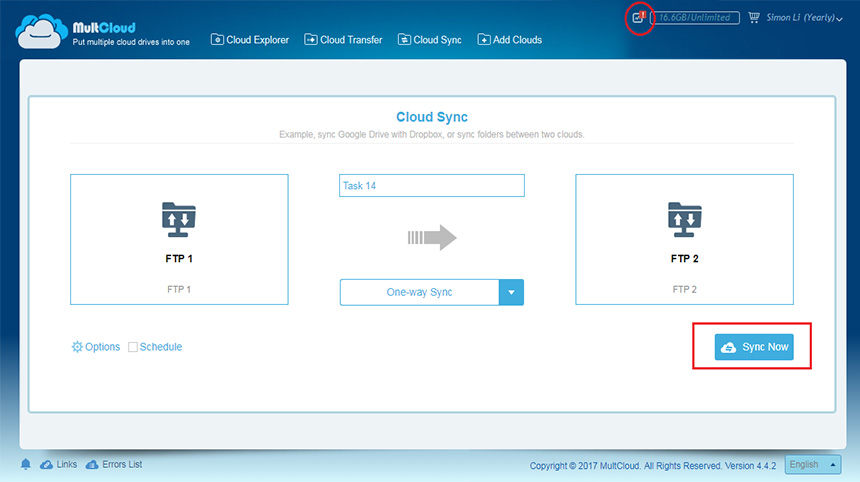Click the FTP 2 destination folder icon
Screen dimensions: 860x482
(684, 219)
